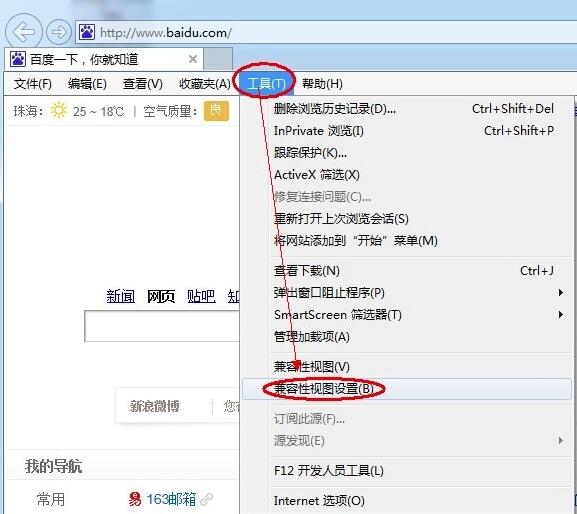577x514 pixels.
Task: Click the chain link icon beside 163邮箱
Action: click(x=206, y=499)
